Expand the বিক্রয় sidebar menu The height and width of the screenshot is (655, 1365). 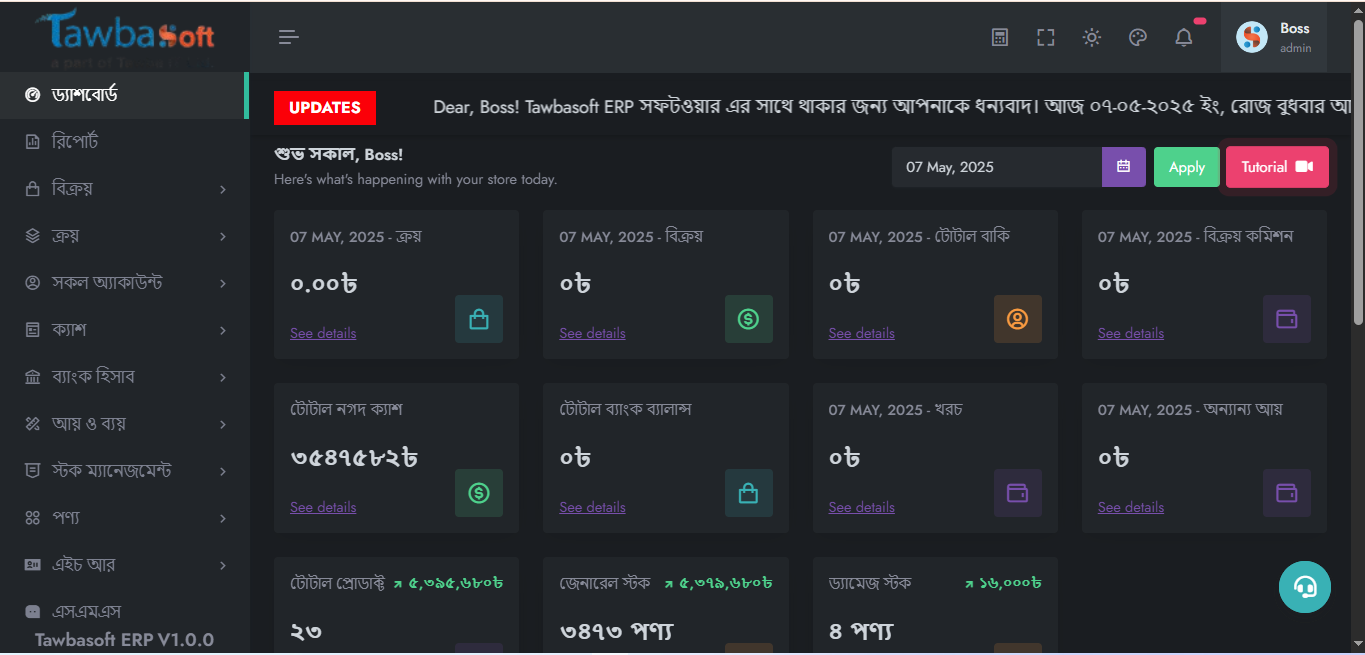point(124,189)
